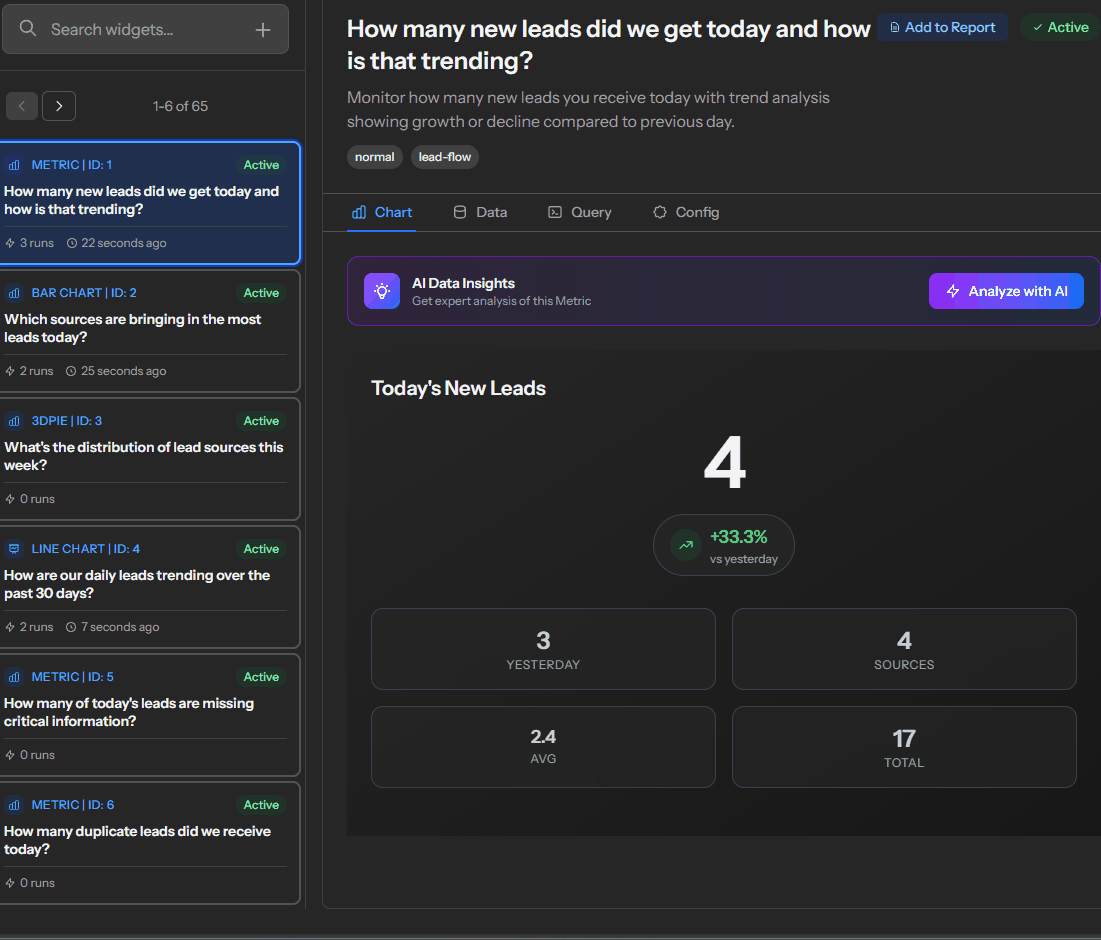
Task: Click the bar chart icon on the Chart tab
Action: coord(359,212)
